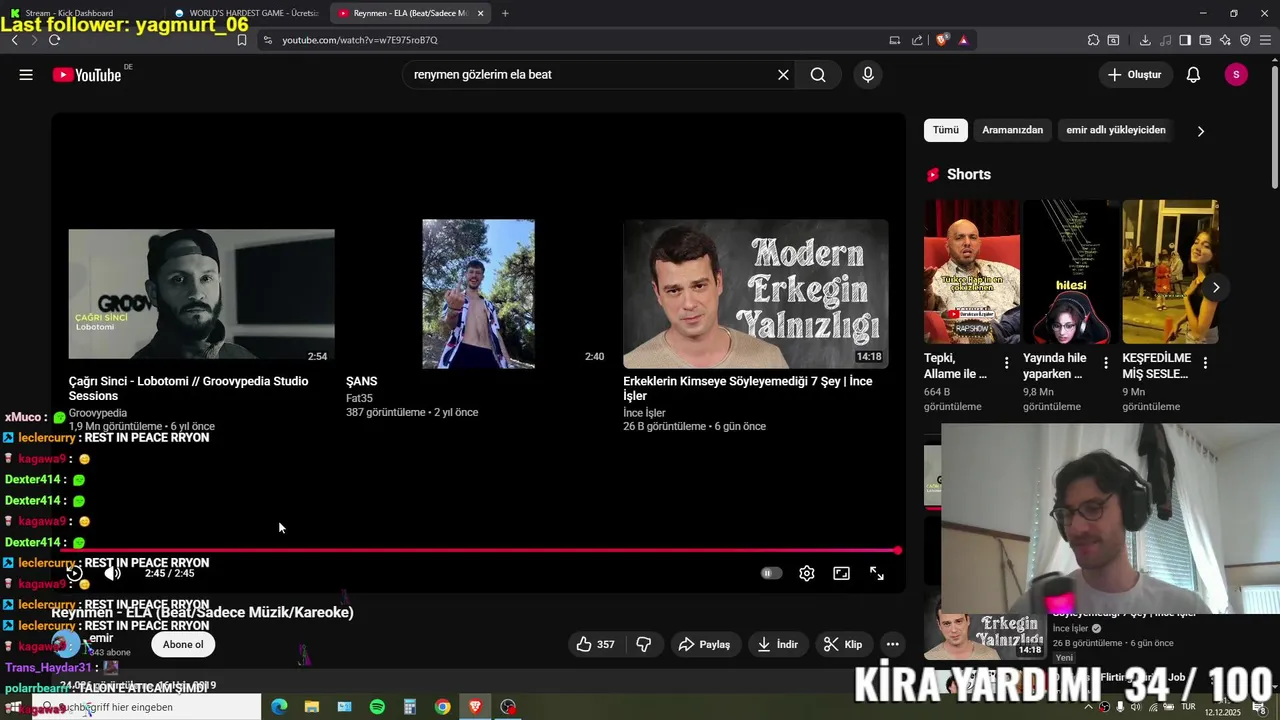The width and height of the screenshot is (1280, 720).
Task: Subscribe with the Abone ol button
Action: click(183, 644)
